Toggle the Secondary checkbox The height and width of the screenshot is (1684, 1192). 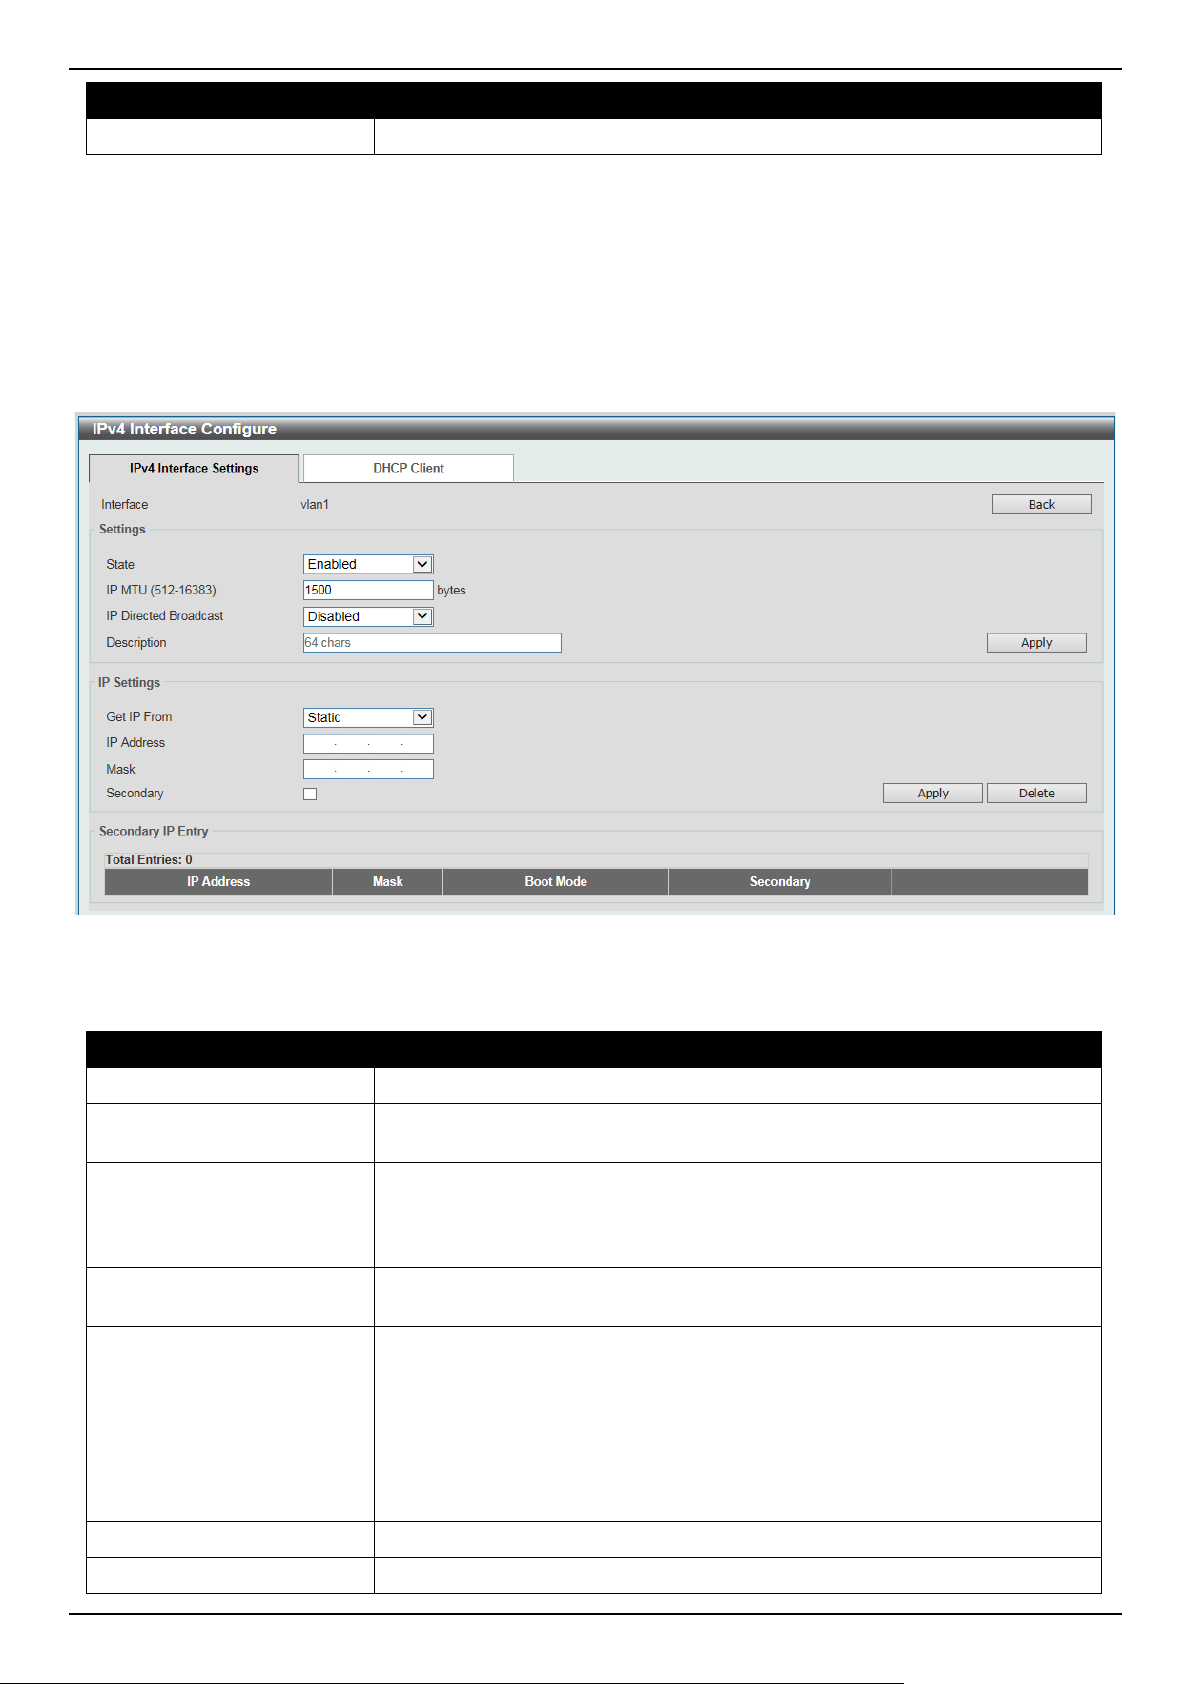(x=310, y=794)
